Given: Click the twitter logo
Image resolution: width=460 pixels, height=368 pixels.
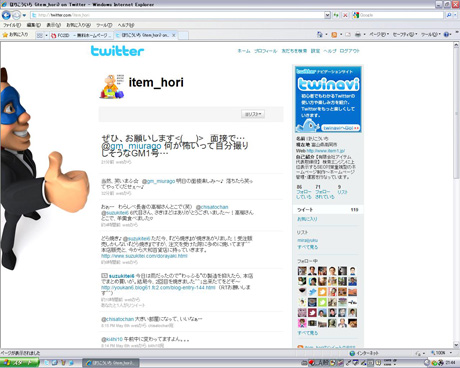Looking at the screenshot, I should tap(117, 51).
